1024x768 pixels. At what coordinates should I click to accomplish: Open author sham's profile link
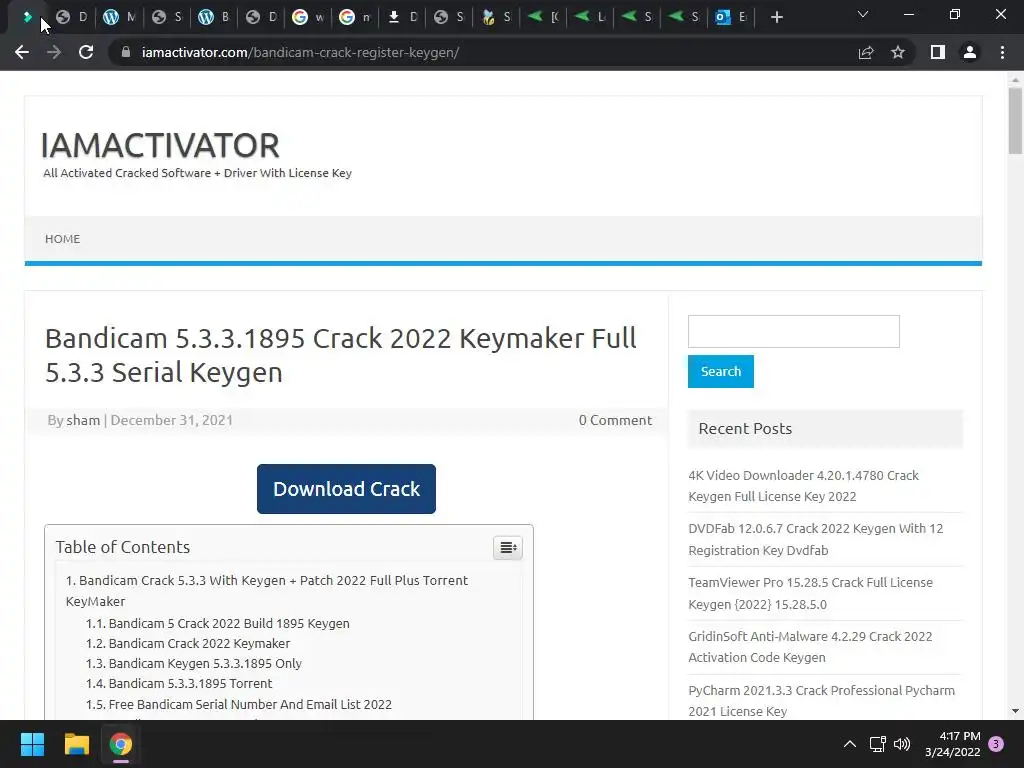tap(83, 420)
